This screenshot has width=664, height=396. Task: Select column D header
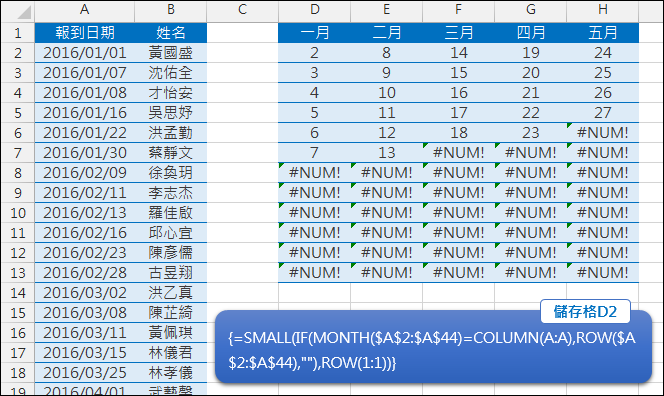click(x=314, y=10)
